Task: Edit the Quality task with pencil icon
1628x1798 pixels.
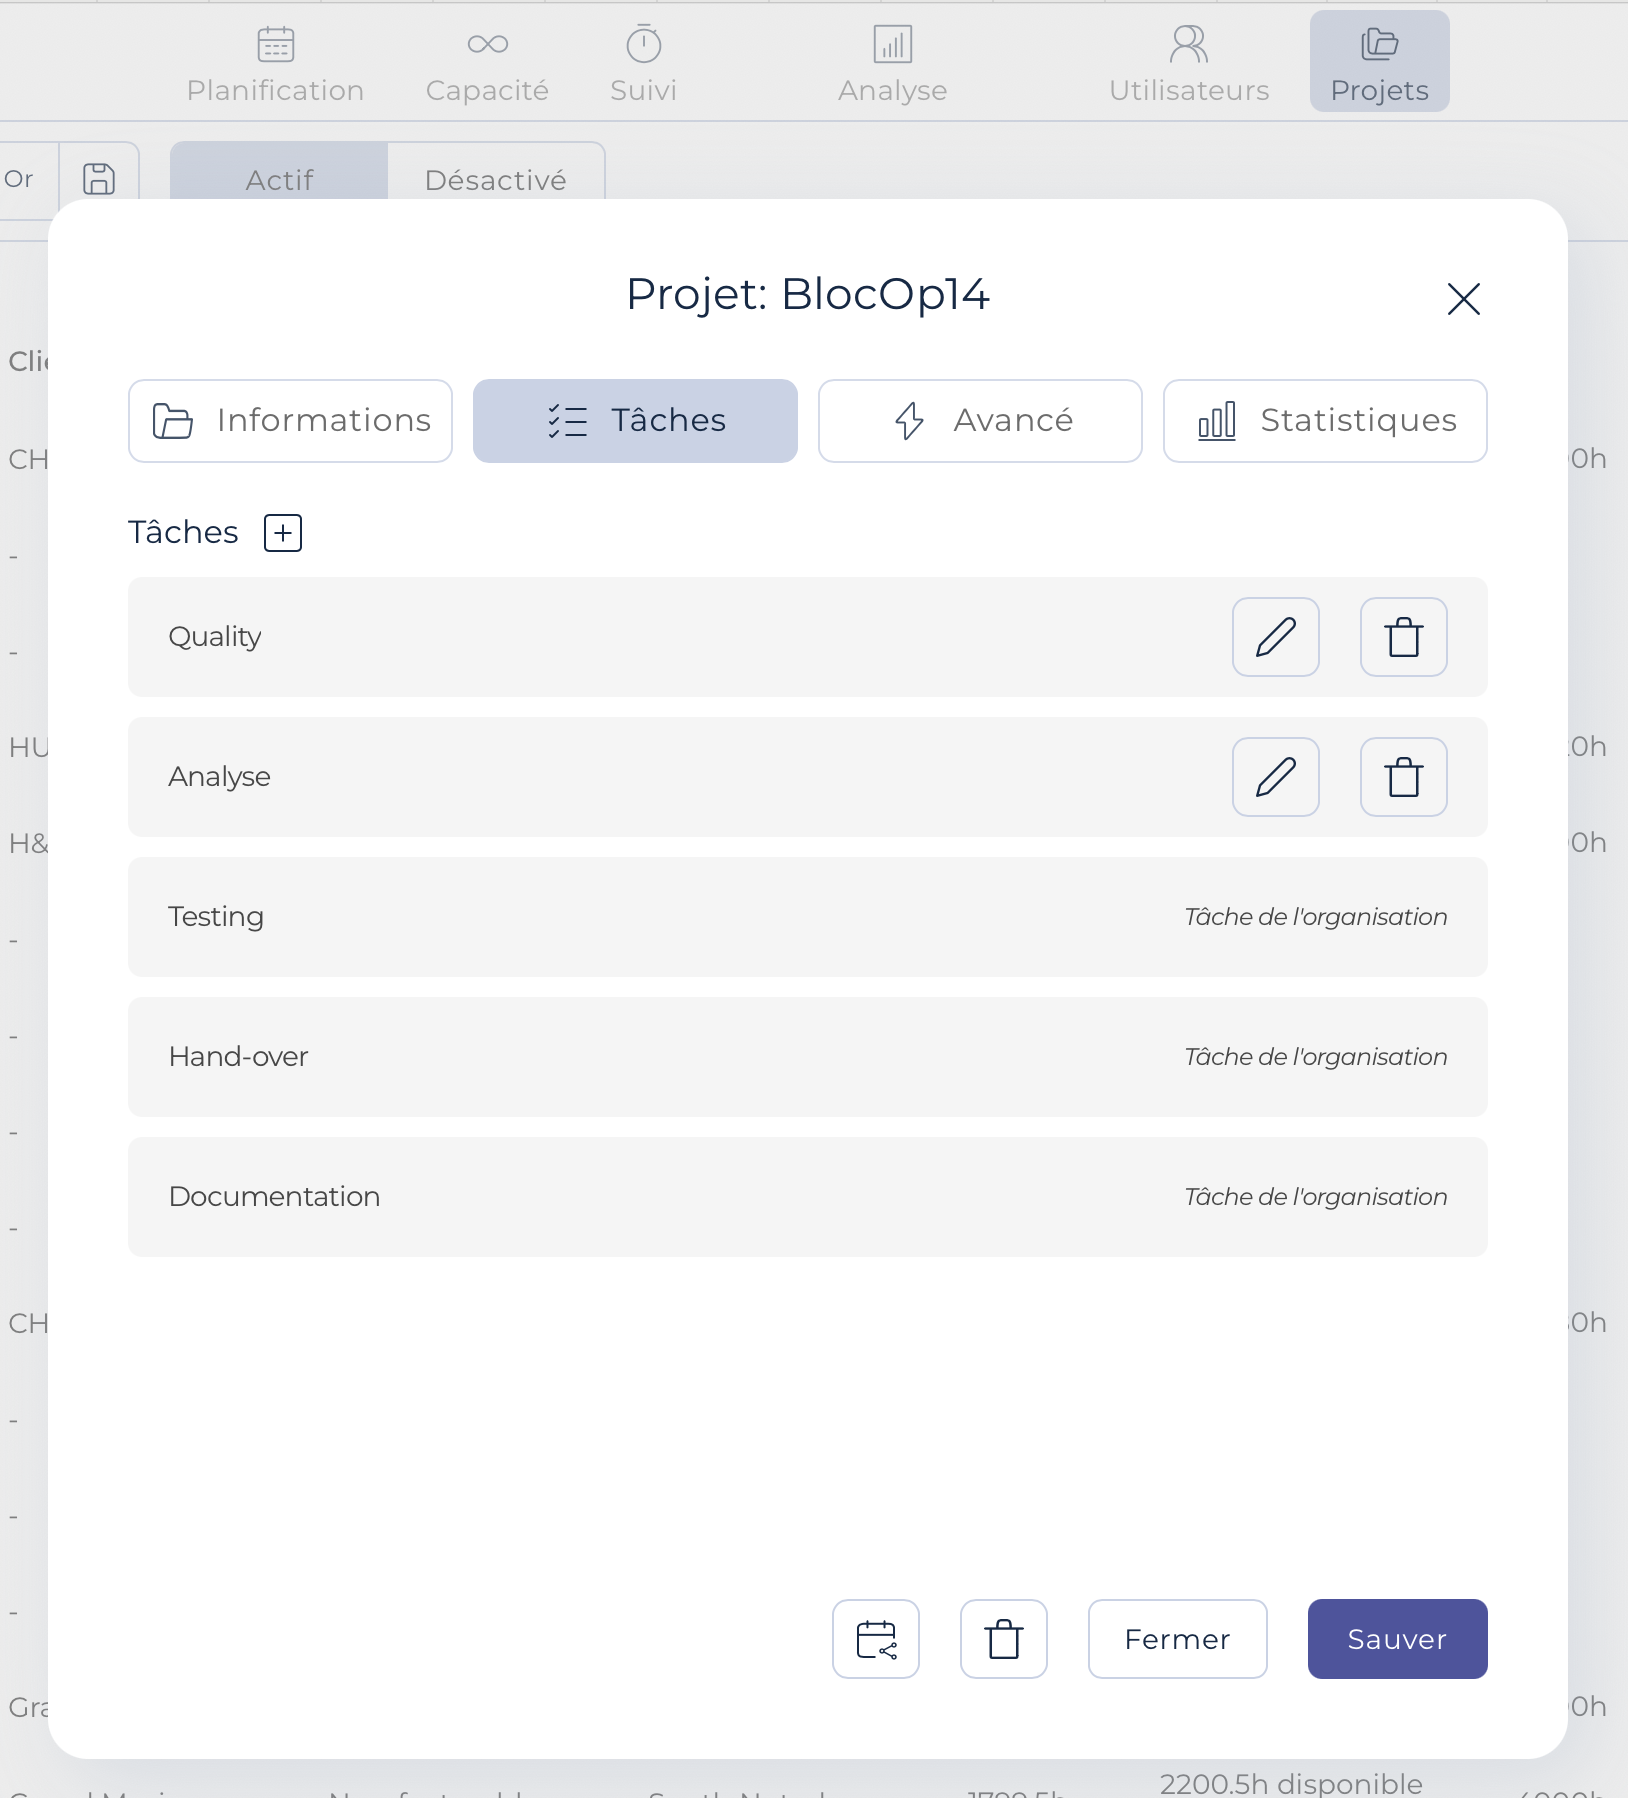Action: coord(1276,637)
